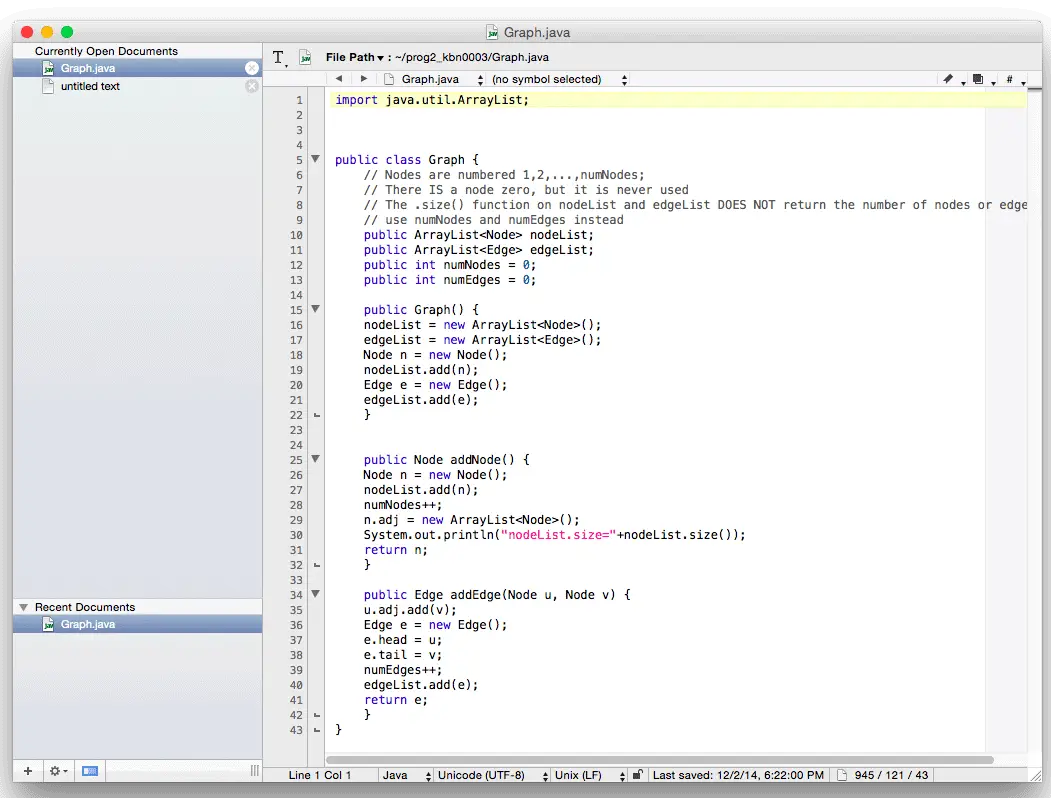
Task: Click the 'public Node addNode() {' line
Action: [x=446, y=460]
